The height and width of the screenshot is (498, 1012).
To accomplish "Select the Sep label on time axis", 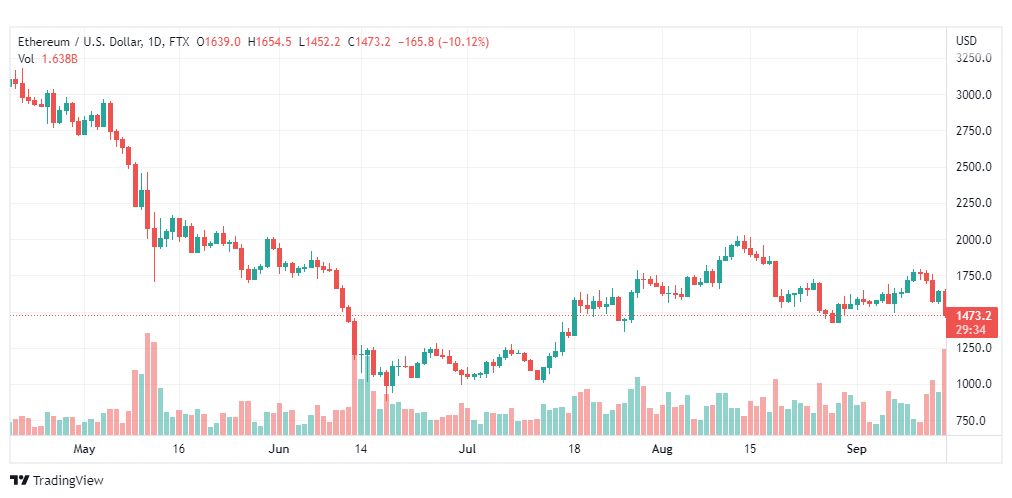I will click(856, 449).
